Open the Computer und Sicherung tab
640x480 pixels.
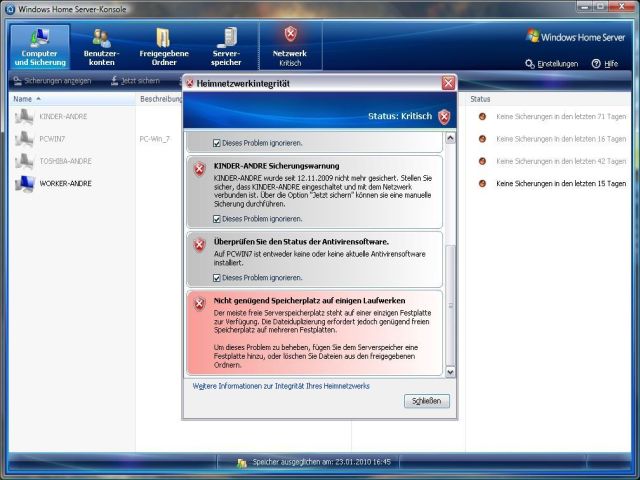click(x=40, y=47)
